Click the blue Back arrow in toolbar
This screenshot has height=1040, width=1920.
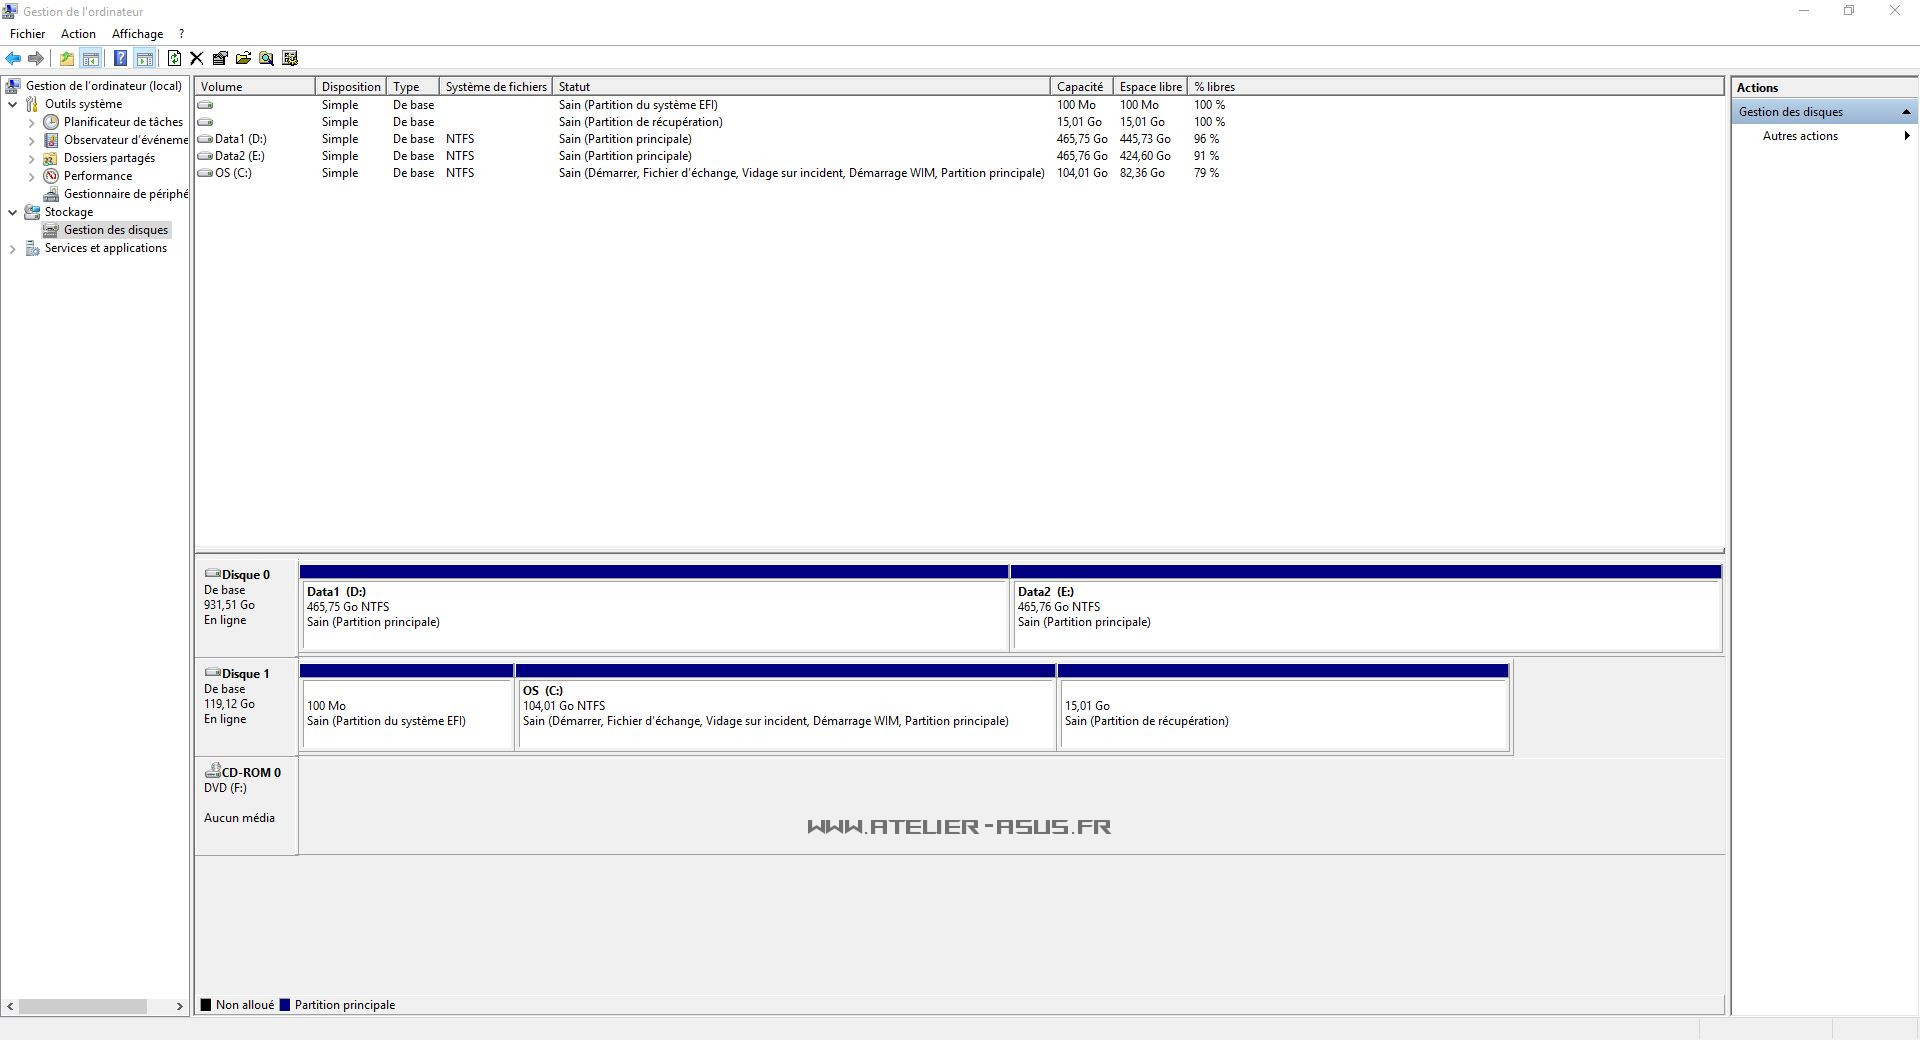[13, 58]
